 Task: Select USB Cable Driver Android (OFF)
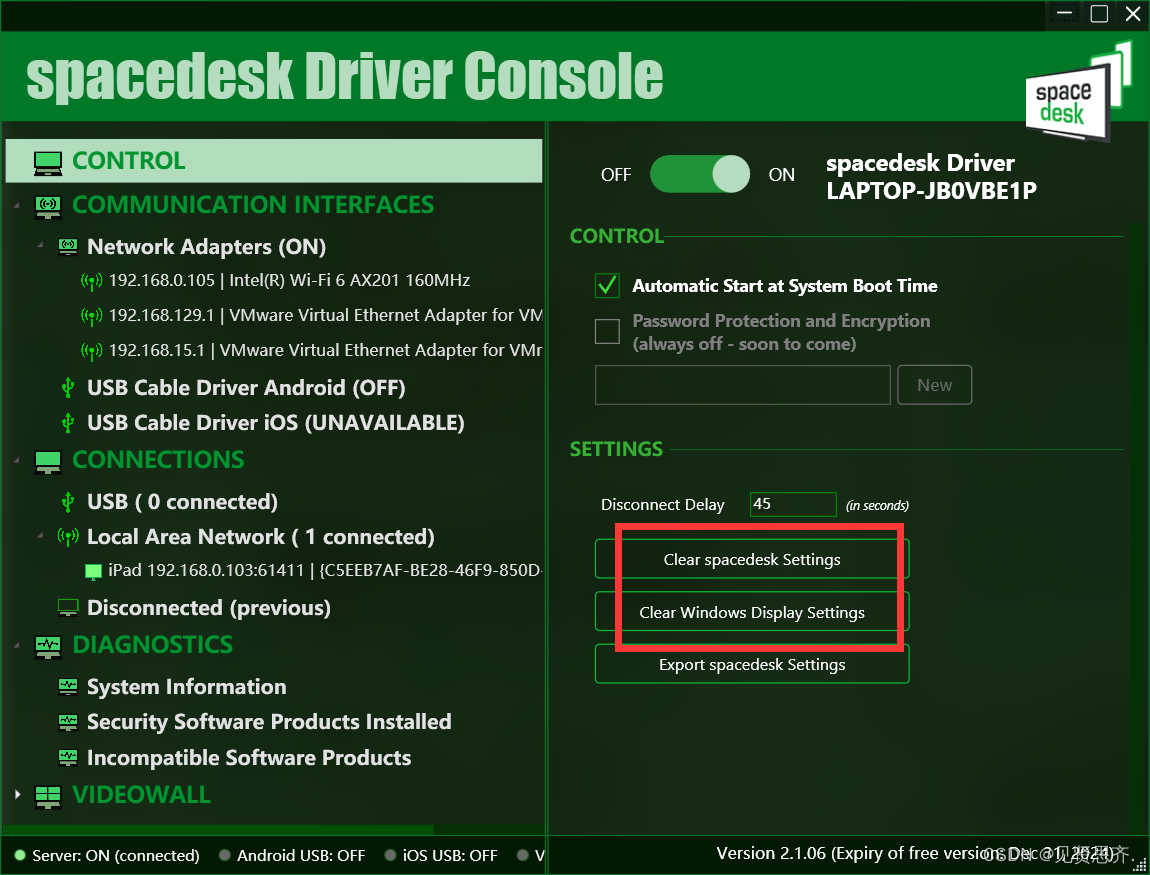pos(246,387)
